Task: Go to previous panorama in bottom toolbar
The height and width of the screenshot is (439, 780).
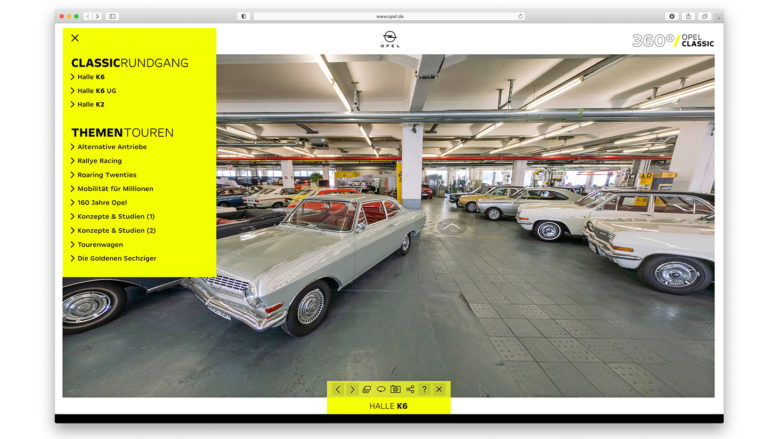Action: pyautogui.click(x=338, y=389)
